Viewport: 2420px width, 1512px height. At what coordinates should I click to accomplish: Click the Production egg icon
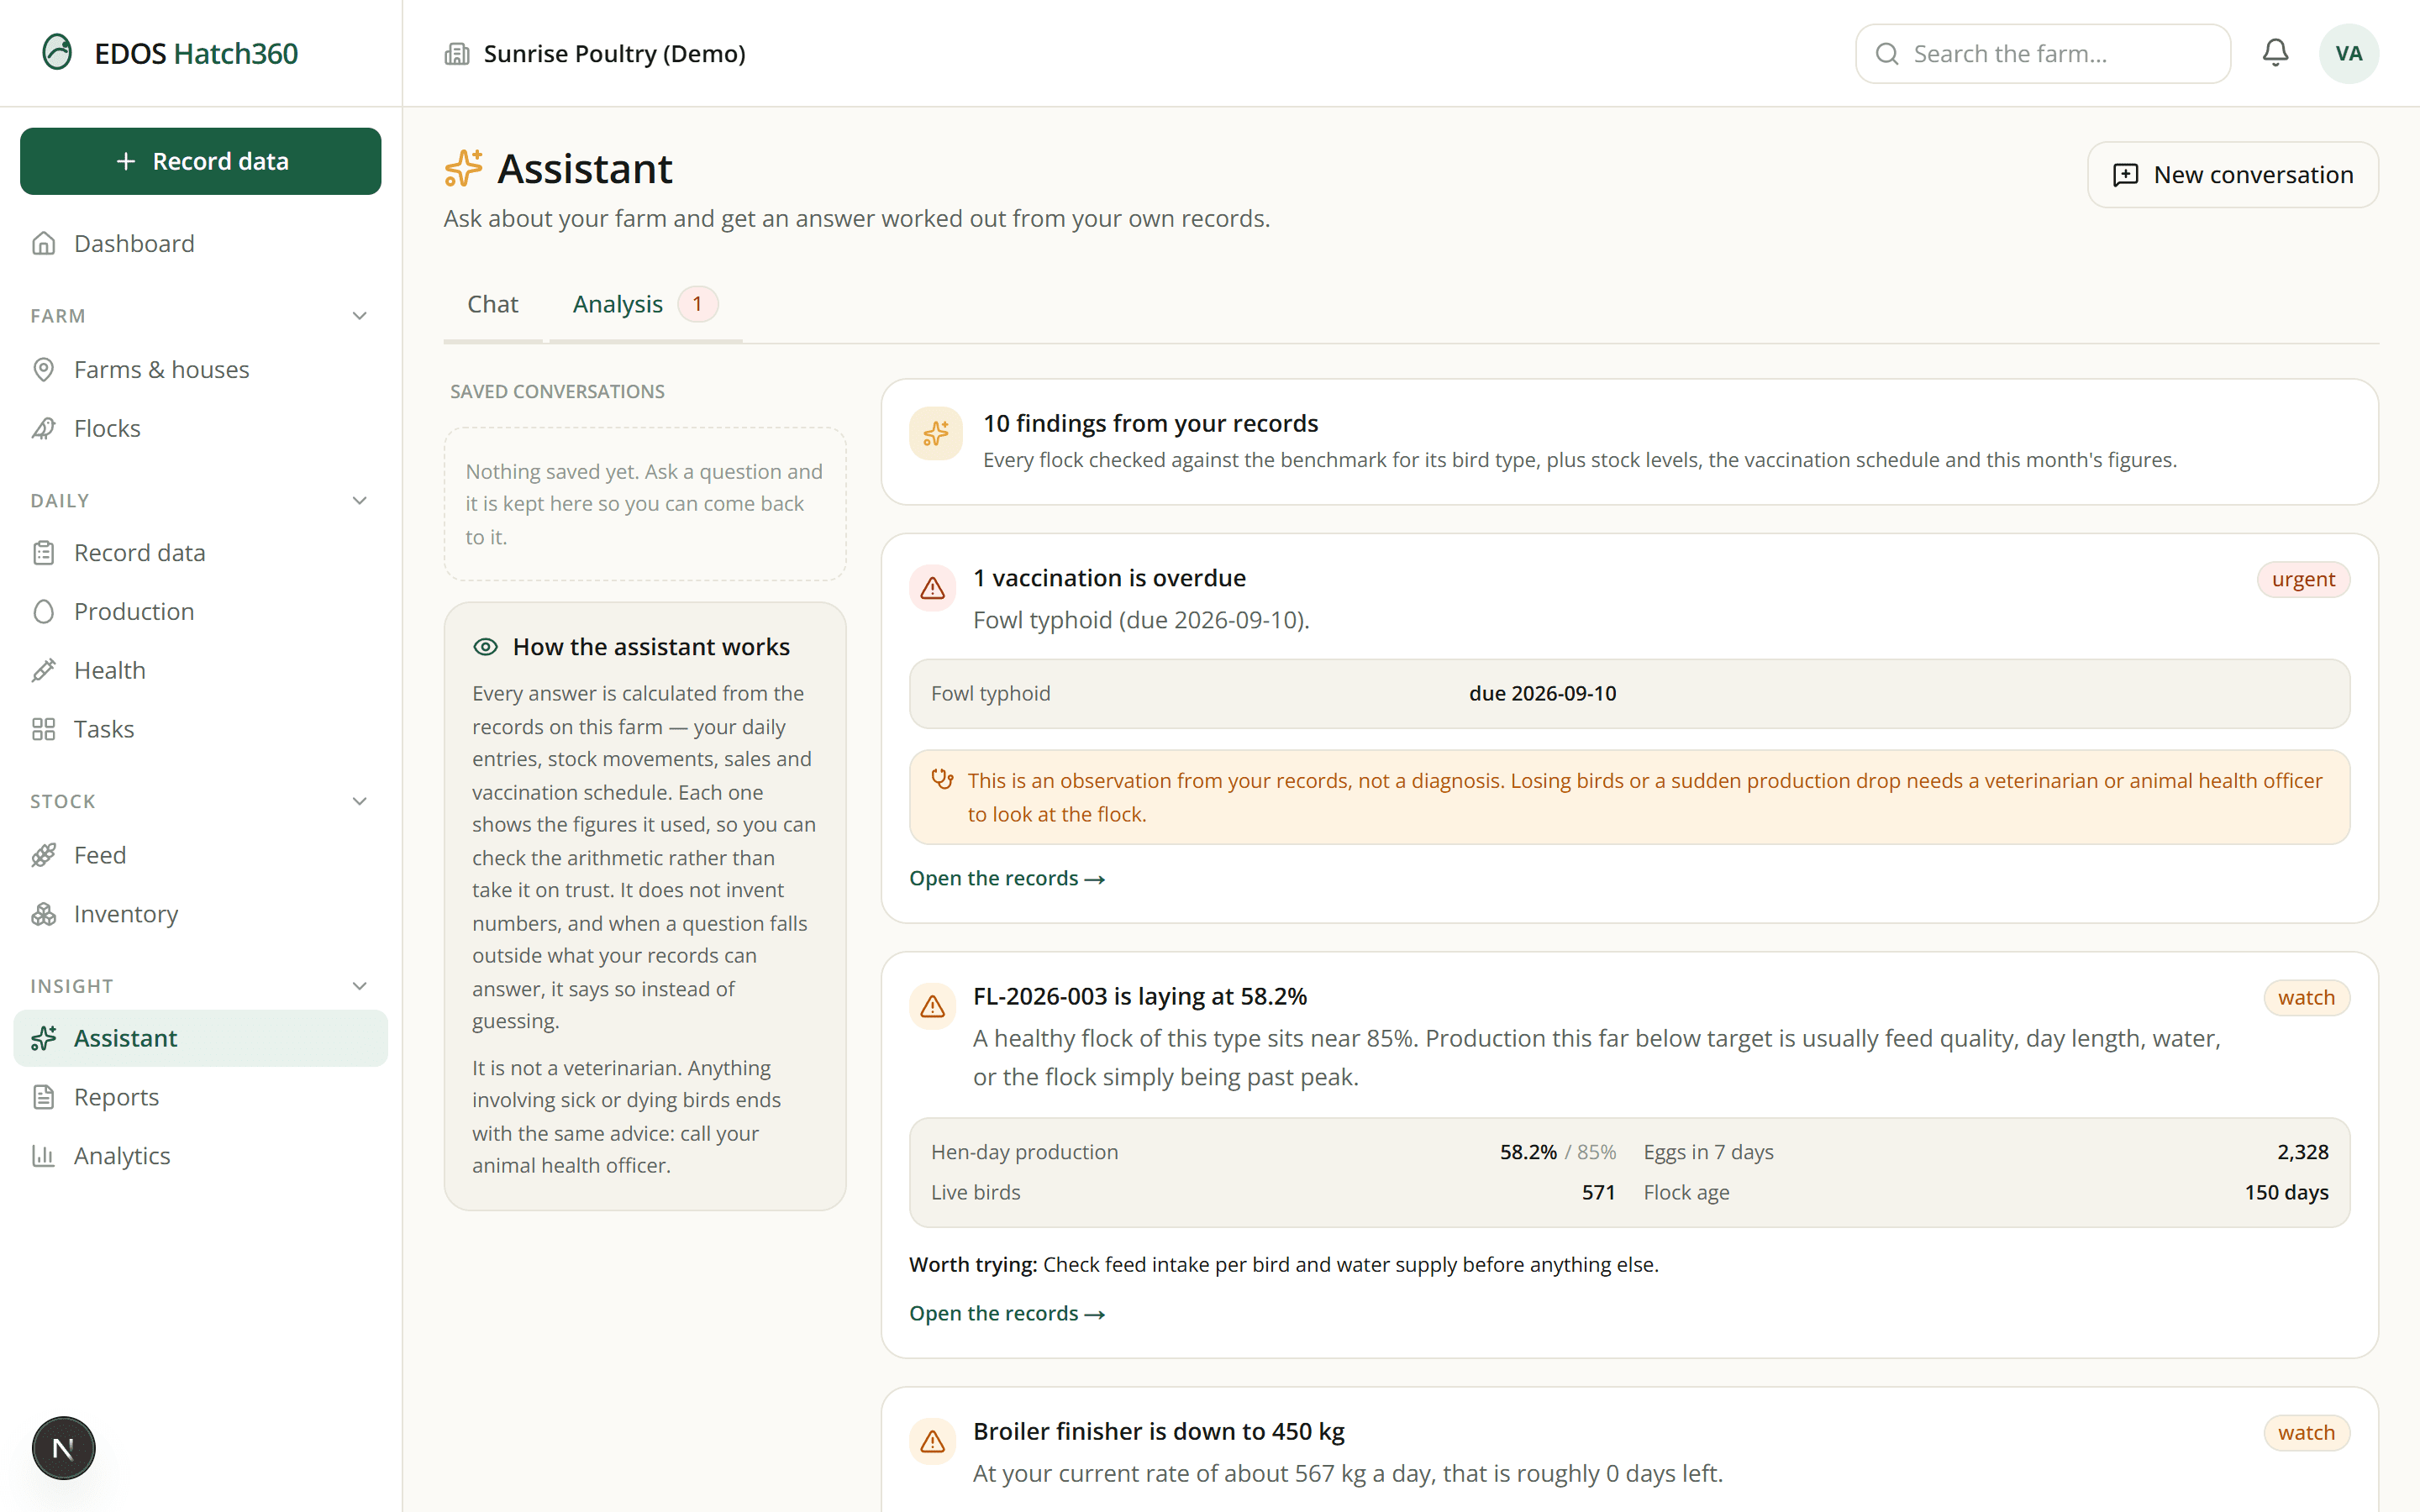[44, 612]
